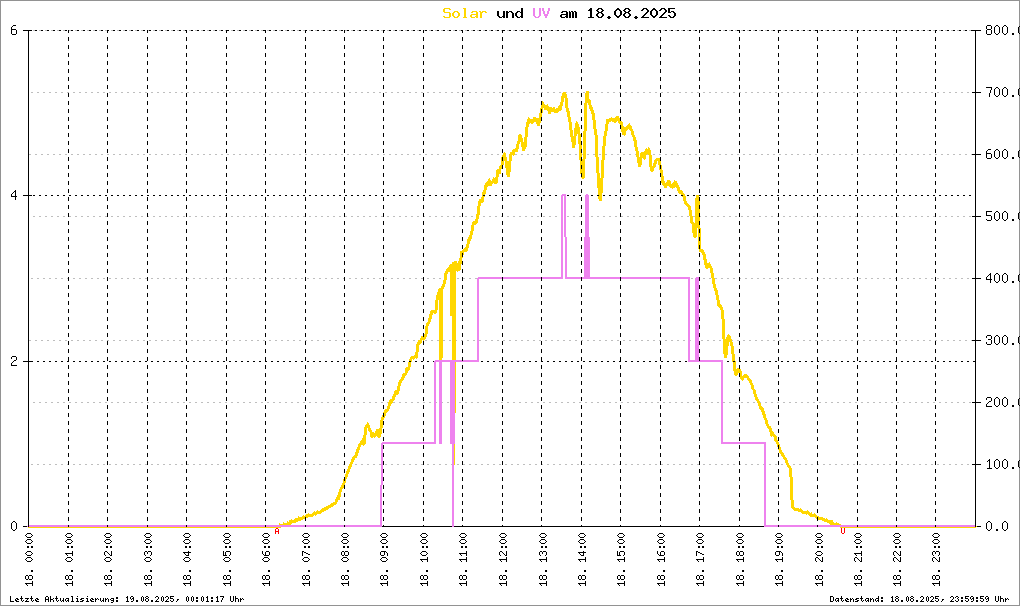Click the left axis label '0'
The image size is (1020, 606).
(14, 526)
